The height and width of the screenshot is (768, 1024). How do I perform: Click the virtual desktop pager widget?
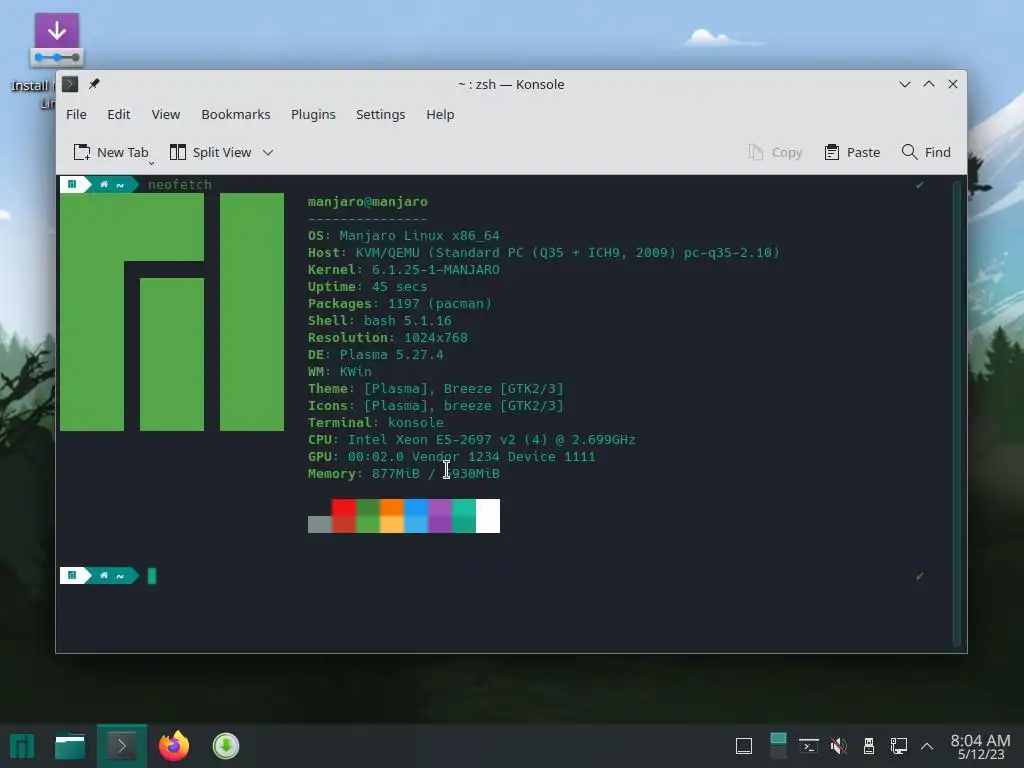click(x=778, y=746)
